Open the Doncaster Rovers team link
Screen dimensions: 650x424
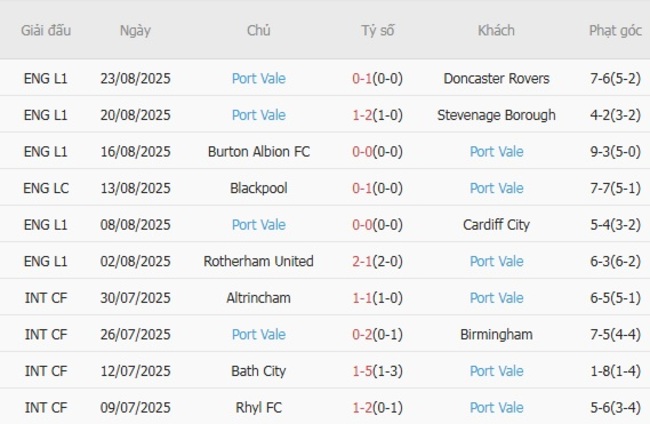tap(496, 78)
